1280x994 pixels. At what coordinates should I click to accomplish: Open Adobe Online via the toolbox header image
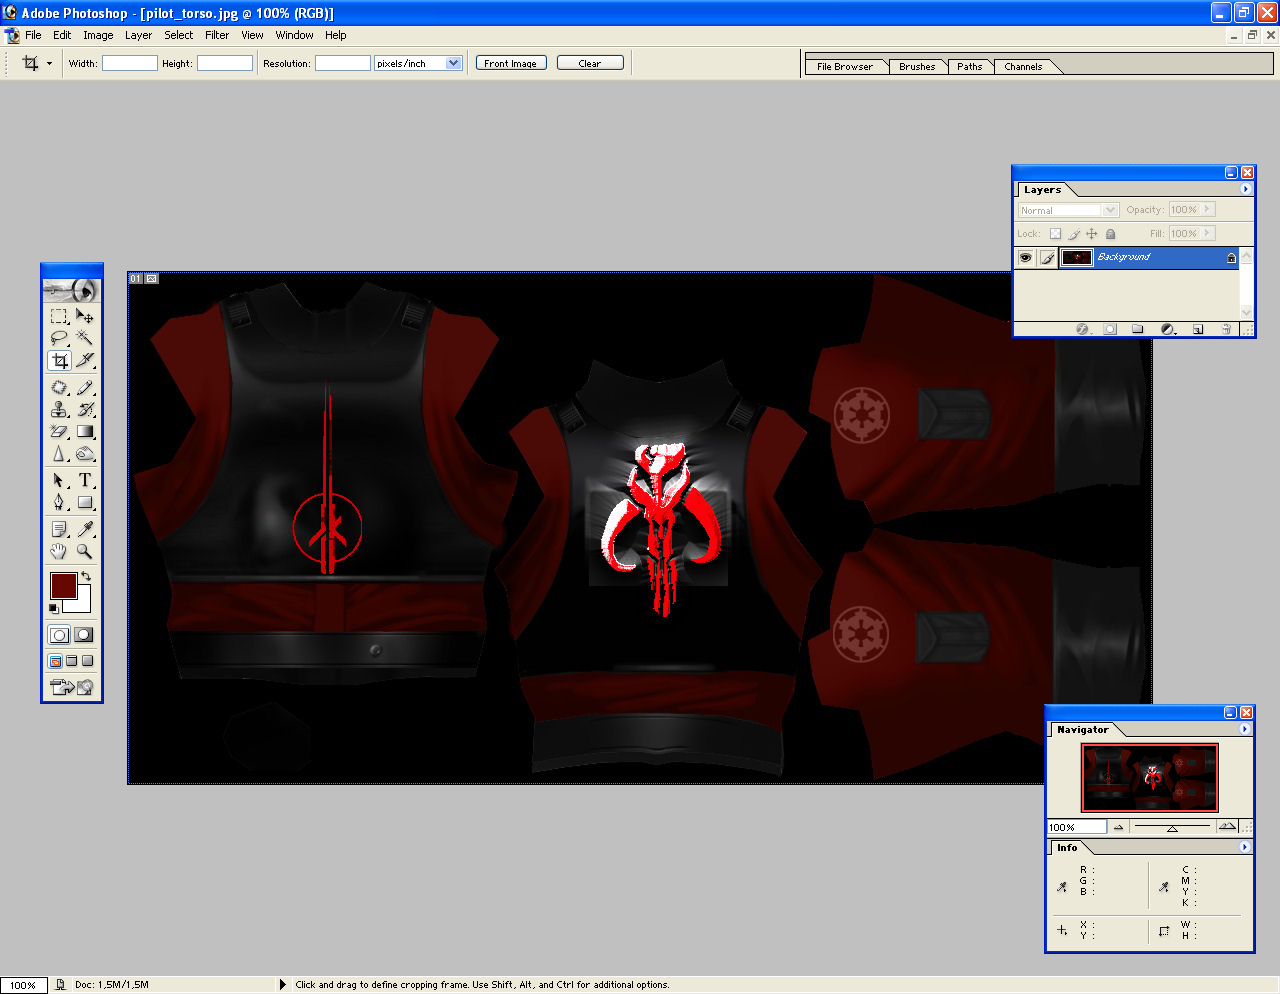[71, 291]
